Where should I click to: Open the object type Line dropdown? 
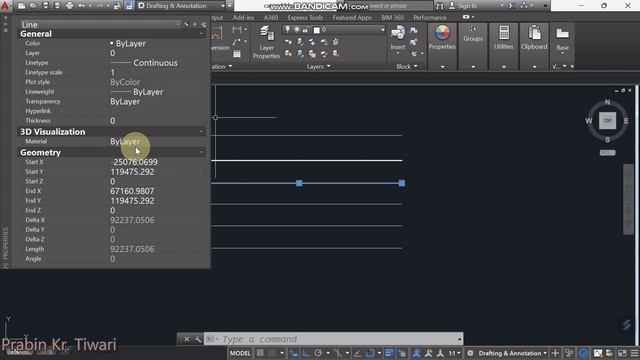pyautogui.click(x=100, y=24)
